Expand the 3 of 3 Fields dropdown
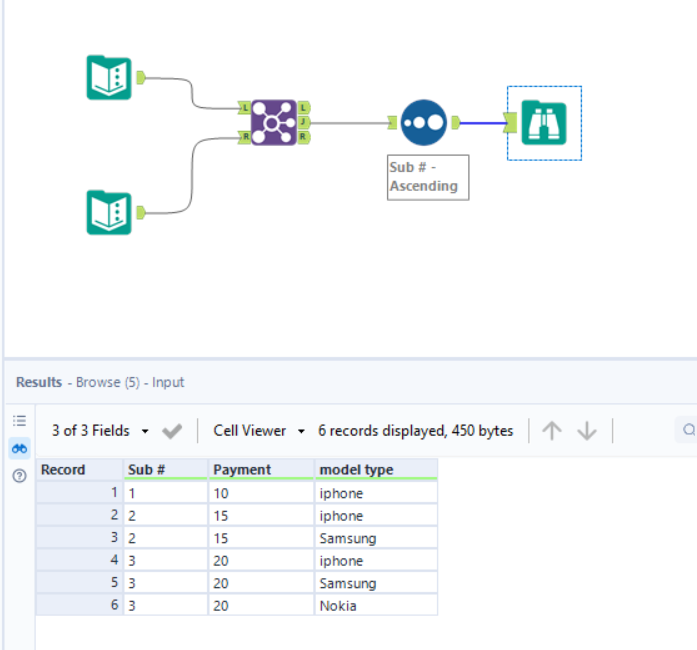697x650 pixels. pyautogui.click(x=145, y=431)
